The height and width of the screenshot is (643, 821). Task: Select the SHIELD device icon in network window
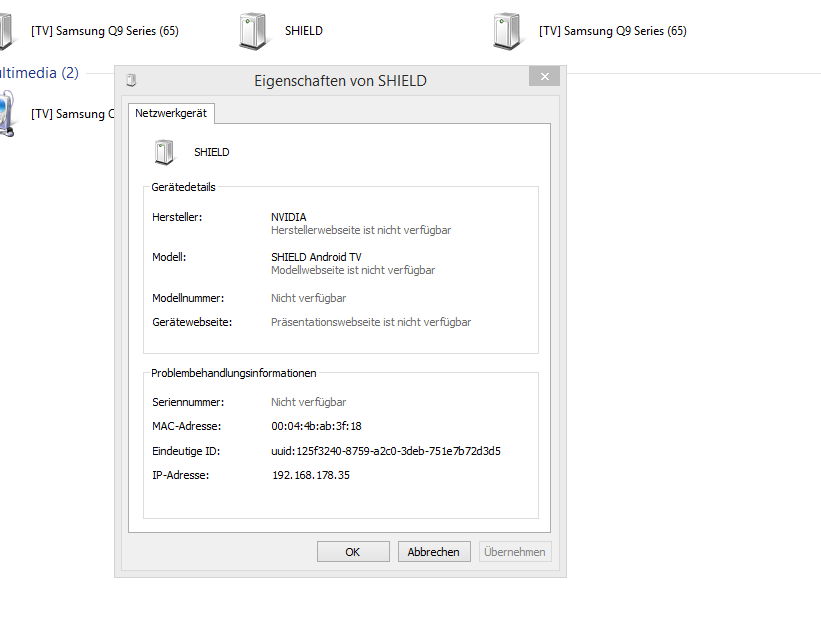pos(253,31)
